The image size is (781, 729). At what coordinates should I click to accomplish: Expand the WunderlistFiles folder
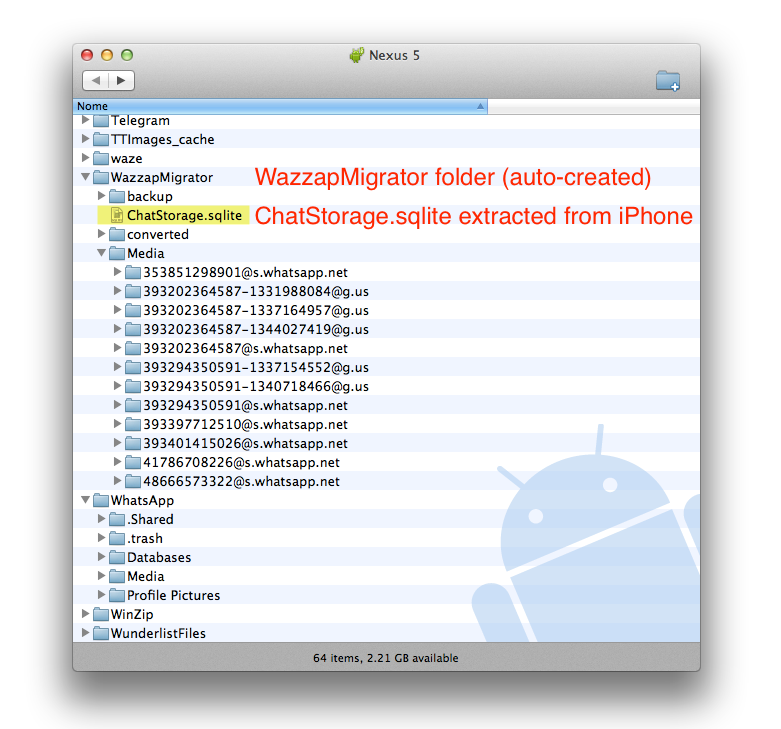click(x=85, y=632)
